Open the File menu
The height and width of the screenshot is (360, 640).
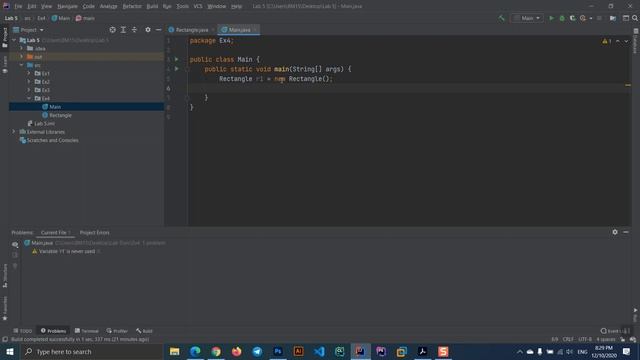[x=18, y=6]
